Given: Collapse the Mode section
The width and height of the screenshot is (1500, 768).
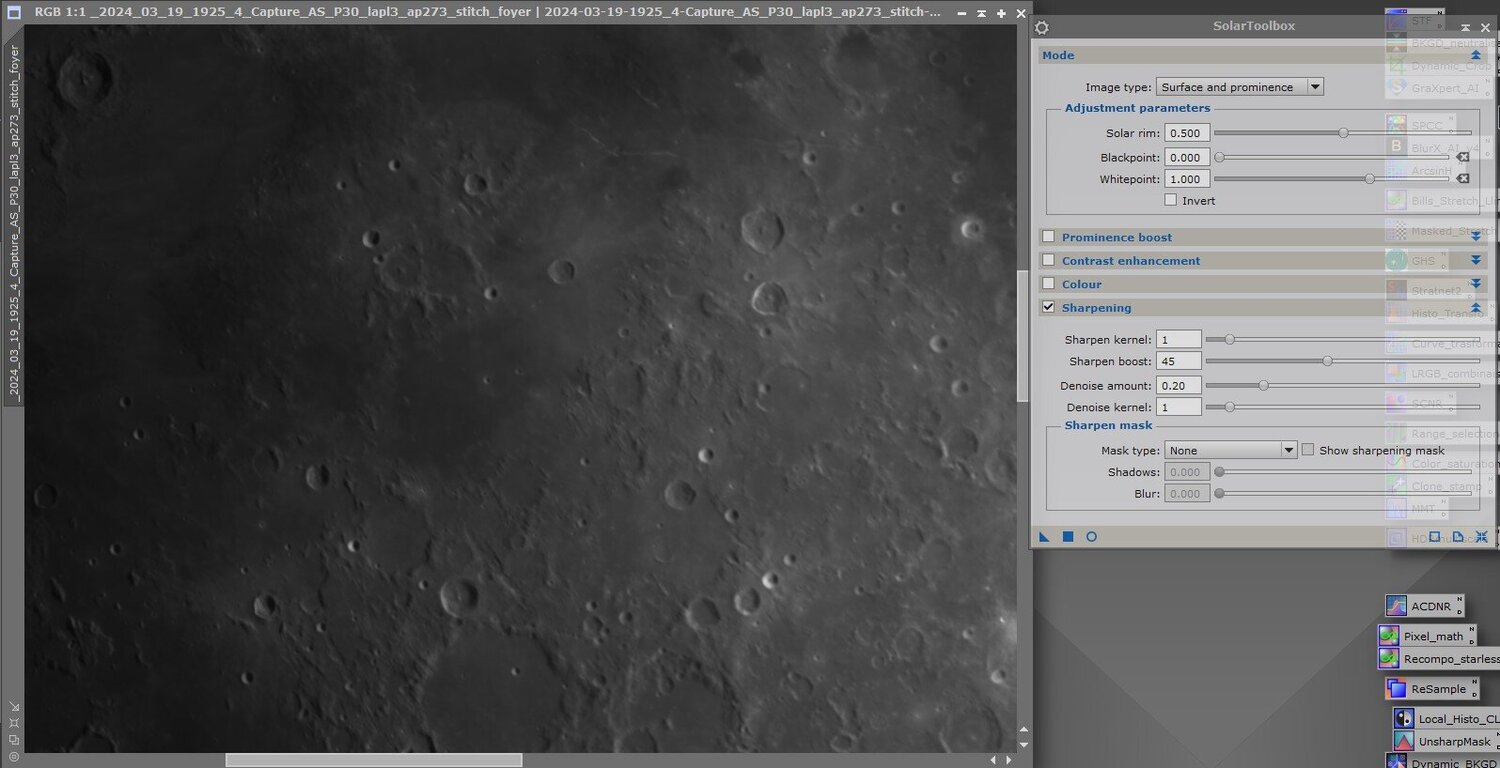Looking at the screenshot, I should [x=1475, y=55].
